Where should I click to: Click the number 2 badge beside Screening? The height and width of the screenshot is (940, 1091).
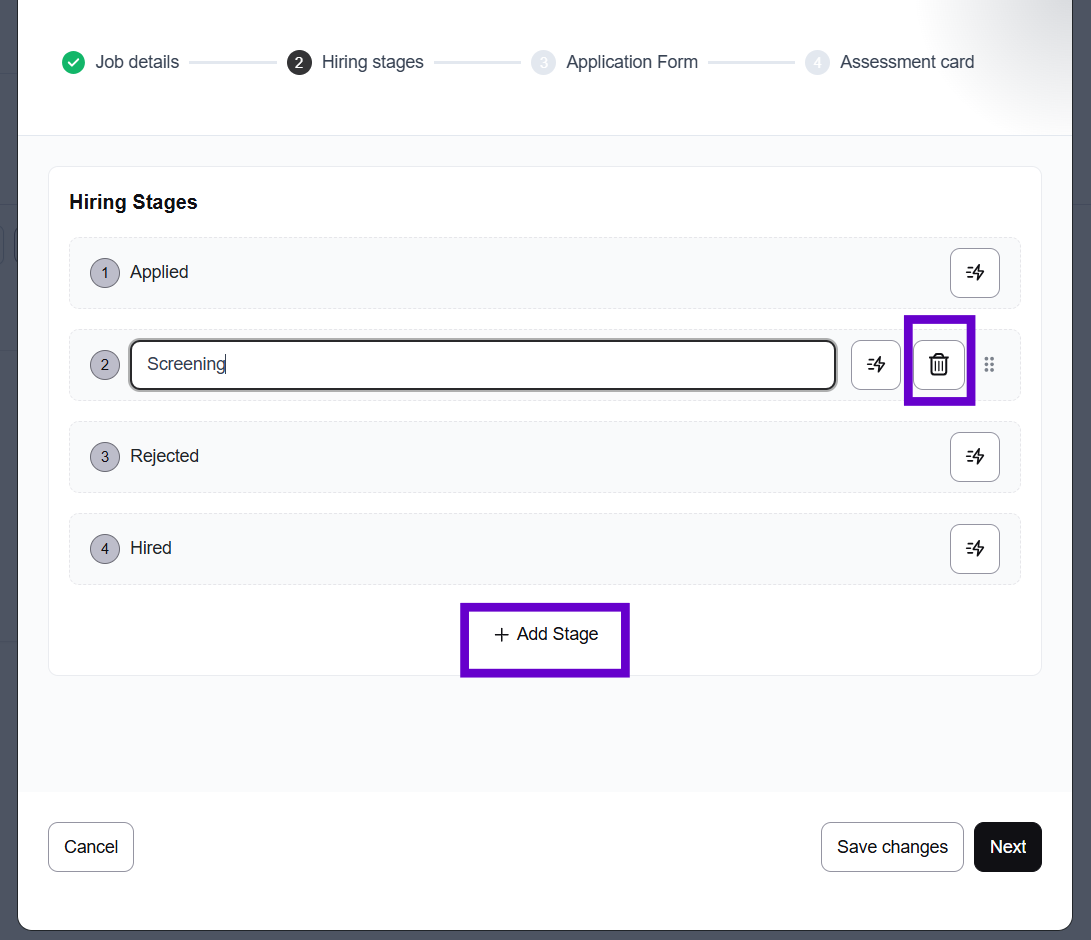pos(105,365)
